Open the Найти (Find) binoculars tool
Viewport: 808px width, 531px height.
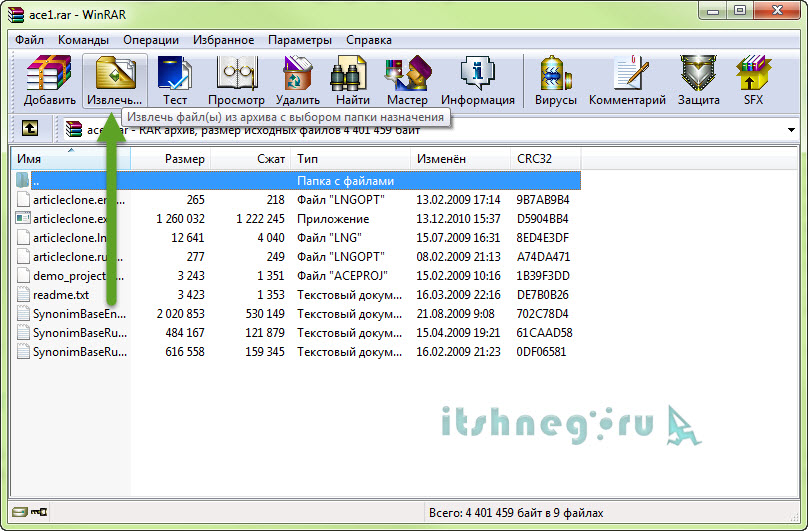tap(353, 81)
